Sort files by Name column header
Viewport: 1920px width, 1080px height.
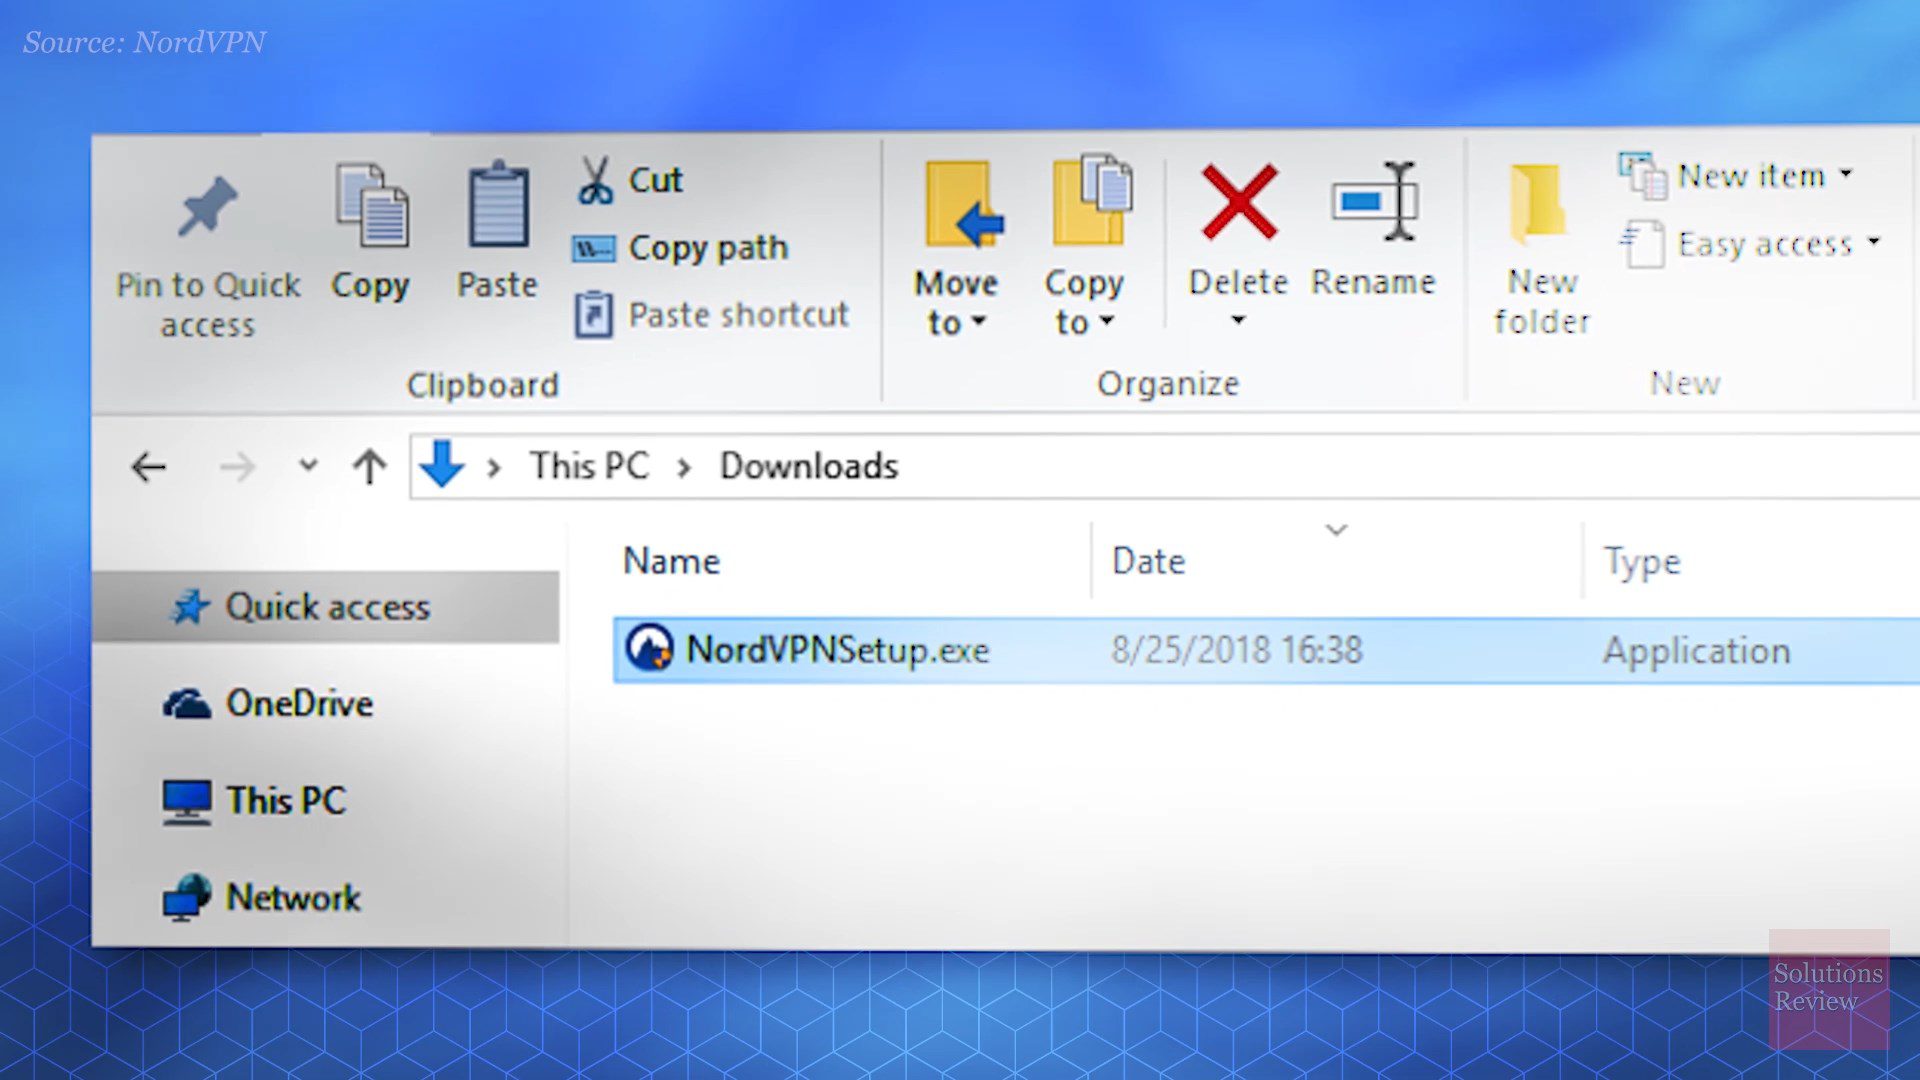tap(671, 561)
